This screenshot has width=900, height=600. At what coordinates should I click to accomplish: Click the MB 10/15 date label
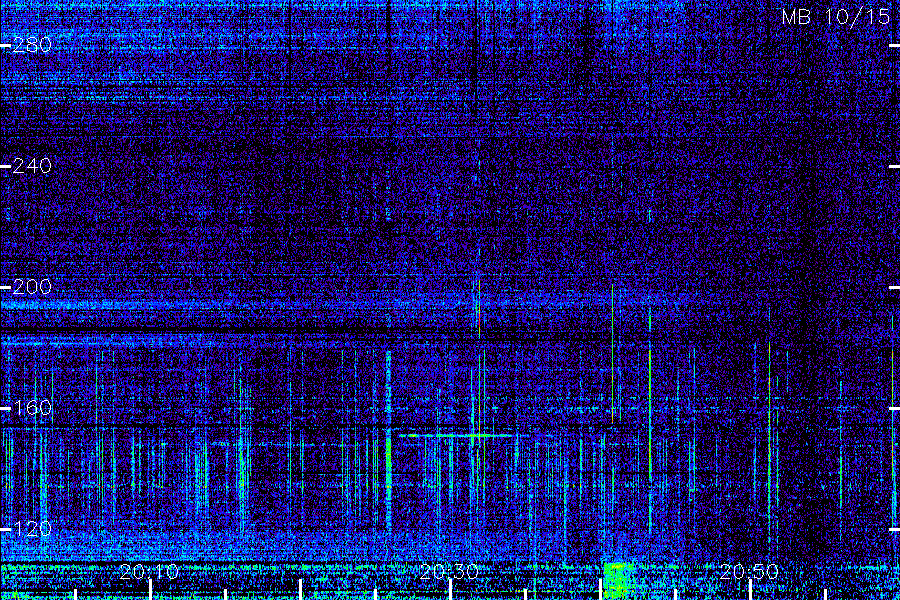[835, 17]
